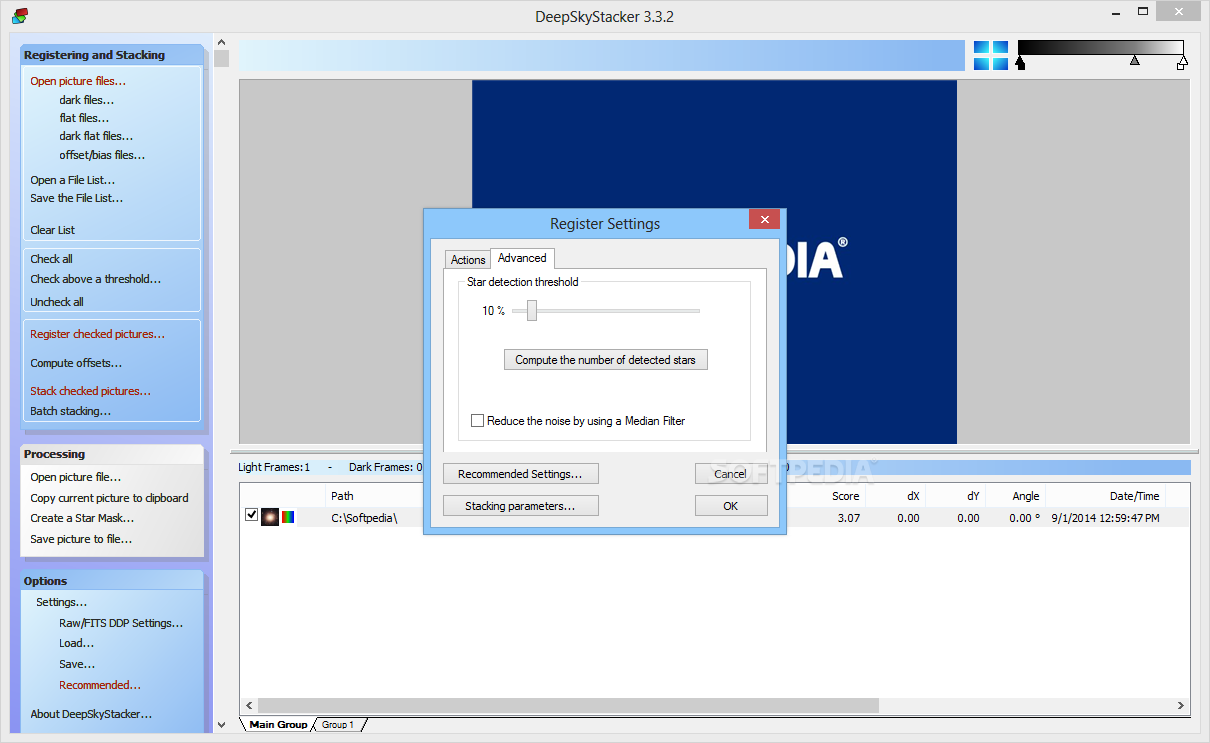The width and height of the screenshot is (1210, 743).
Task: Open About DeepSkyStacker
Action: [91, 714]
